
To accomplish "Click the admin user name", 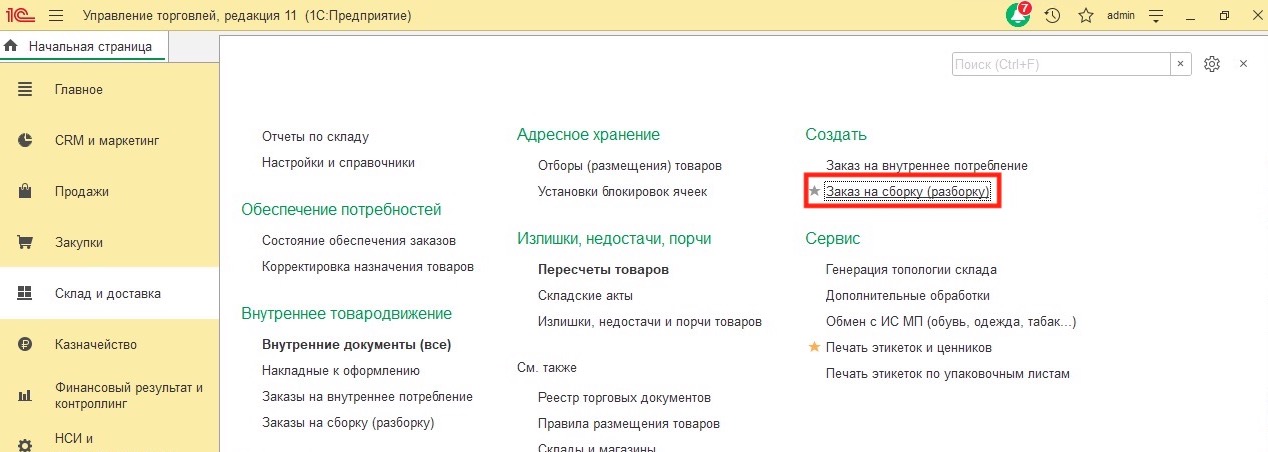I will pos(1120,16).
